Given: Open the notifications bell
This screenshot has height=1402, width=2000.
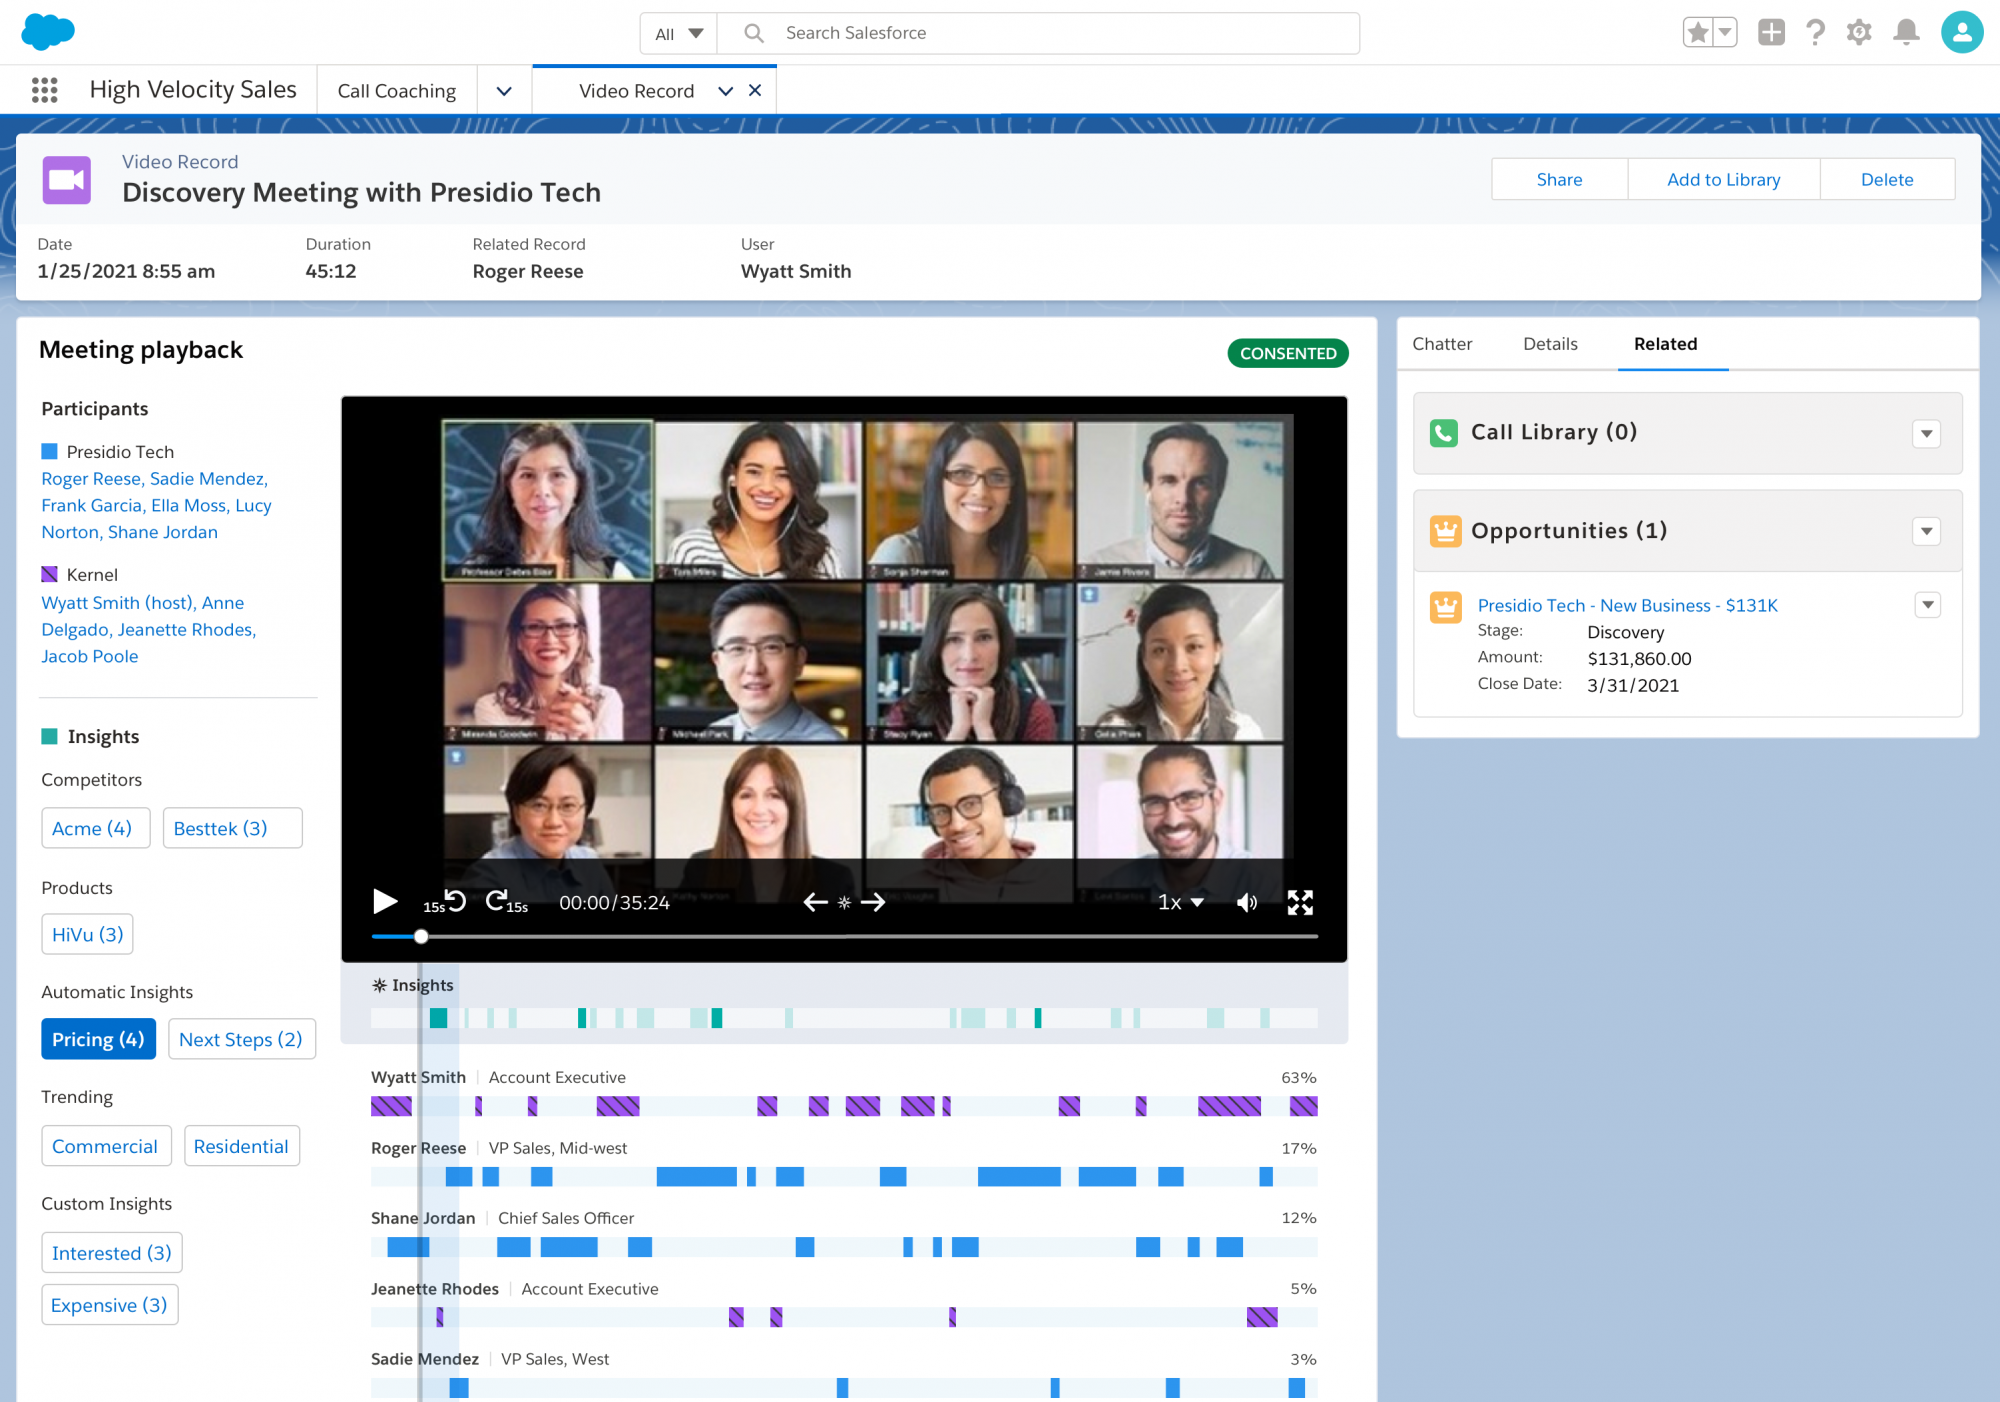Looking at the screenshot, I should click(x=1906, y=32).
